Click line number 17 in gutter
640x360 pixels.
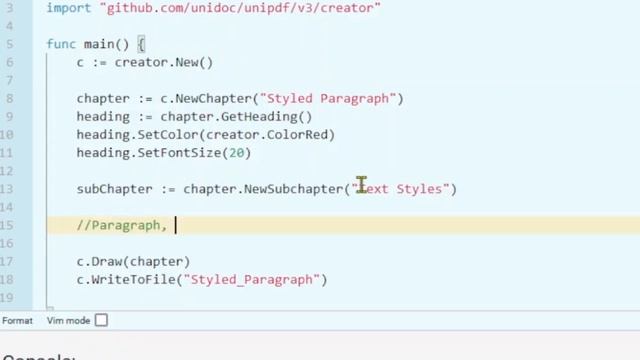tap(7, 262)
